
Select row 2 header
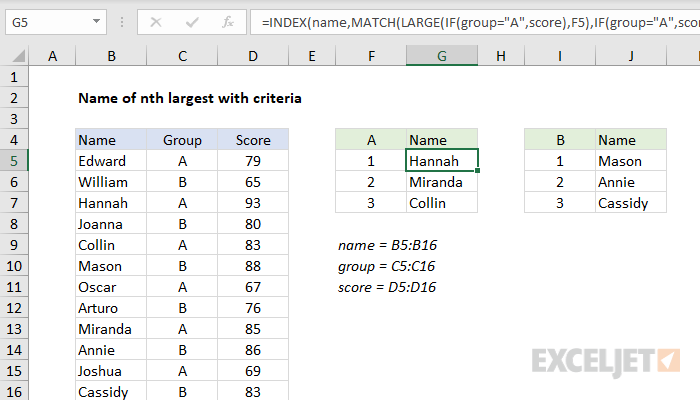click(14, 98)
